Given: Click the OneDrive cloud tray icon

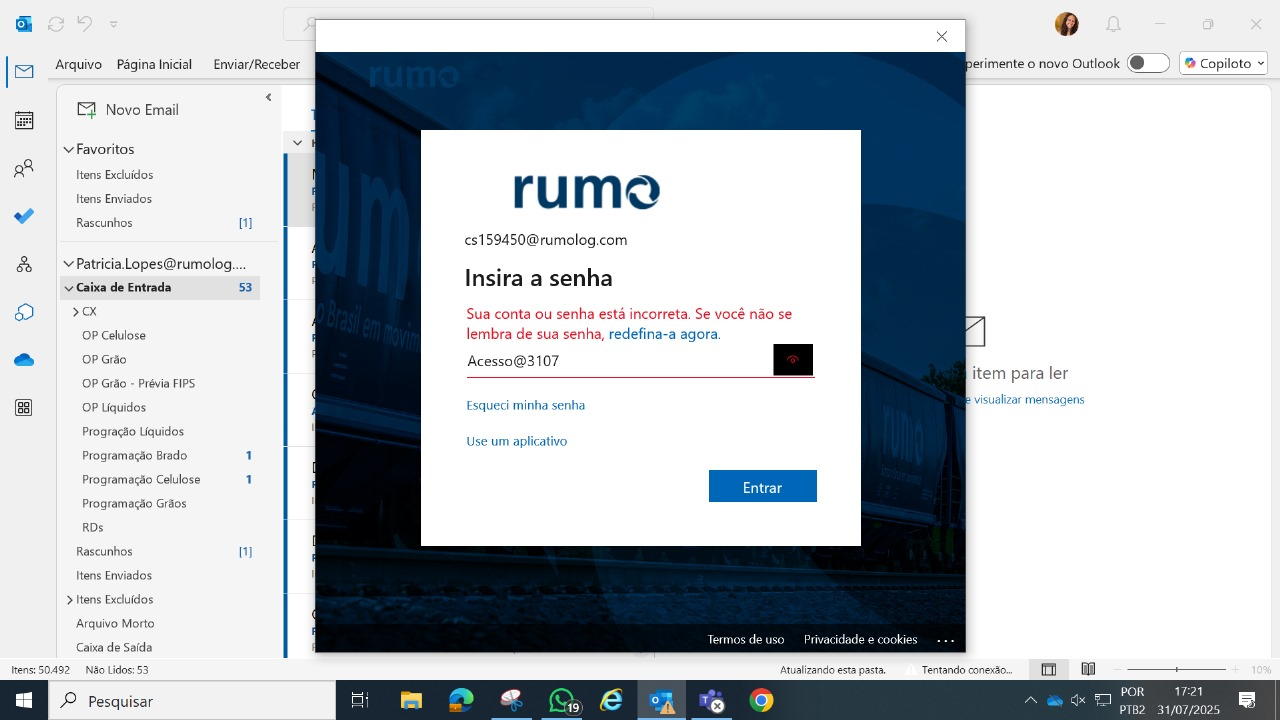Looking at the screenshot, I should 1054,700.
